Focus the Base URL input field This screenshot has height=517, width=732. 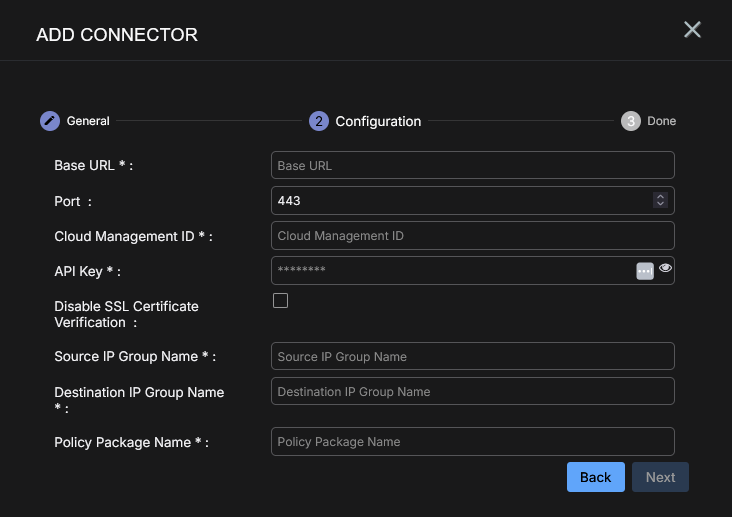click(x=472, y=165)
